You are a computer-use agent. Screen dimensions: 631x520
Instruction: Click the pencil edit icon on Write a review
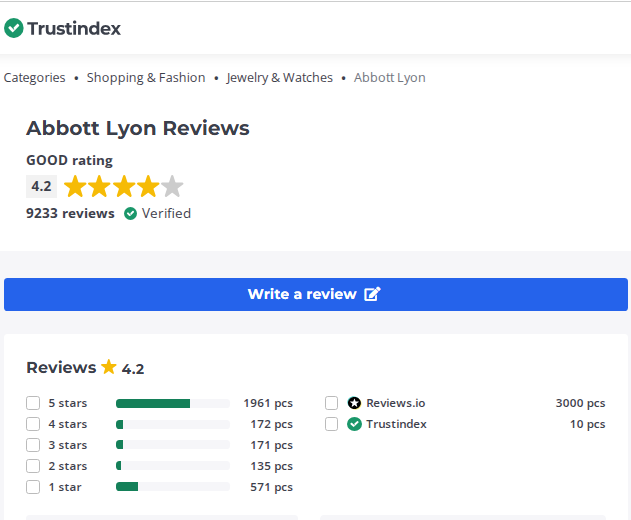coord(372,294)
